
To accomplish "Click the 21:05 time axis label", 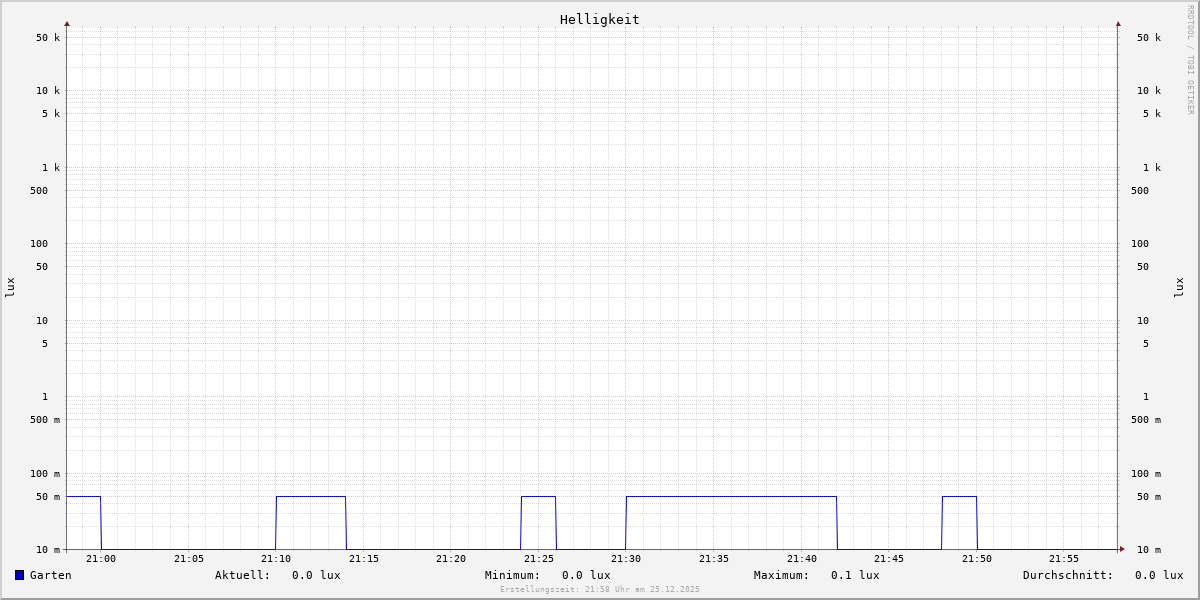I will coord(189,559).
